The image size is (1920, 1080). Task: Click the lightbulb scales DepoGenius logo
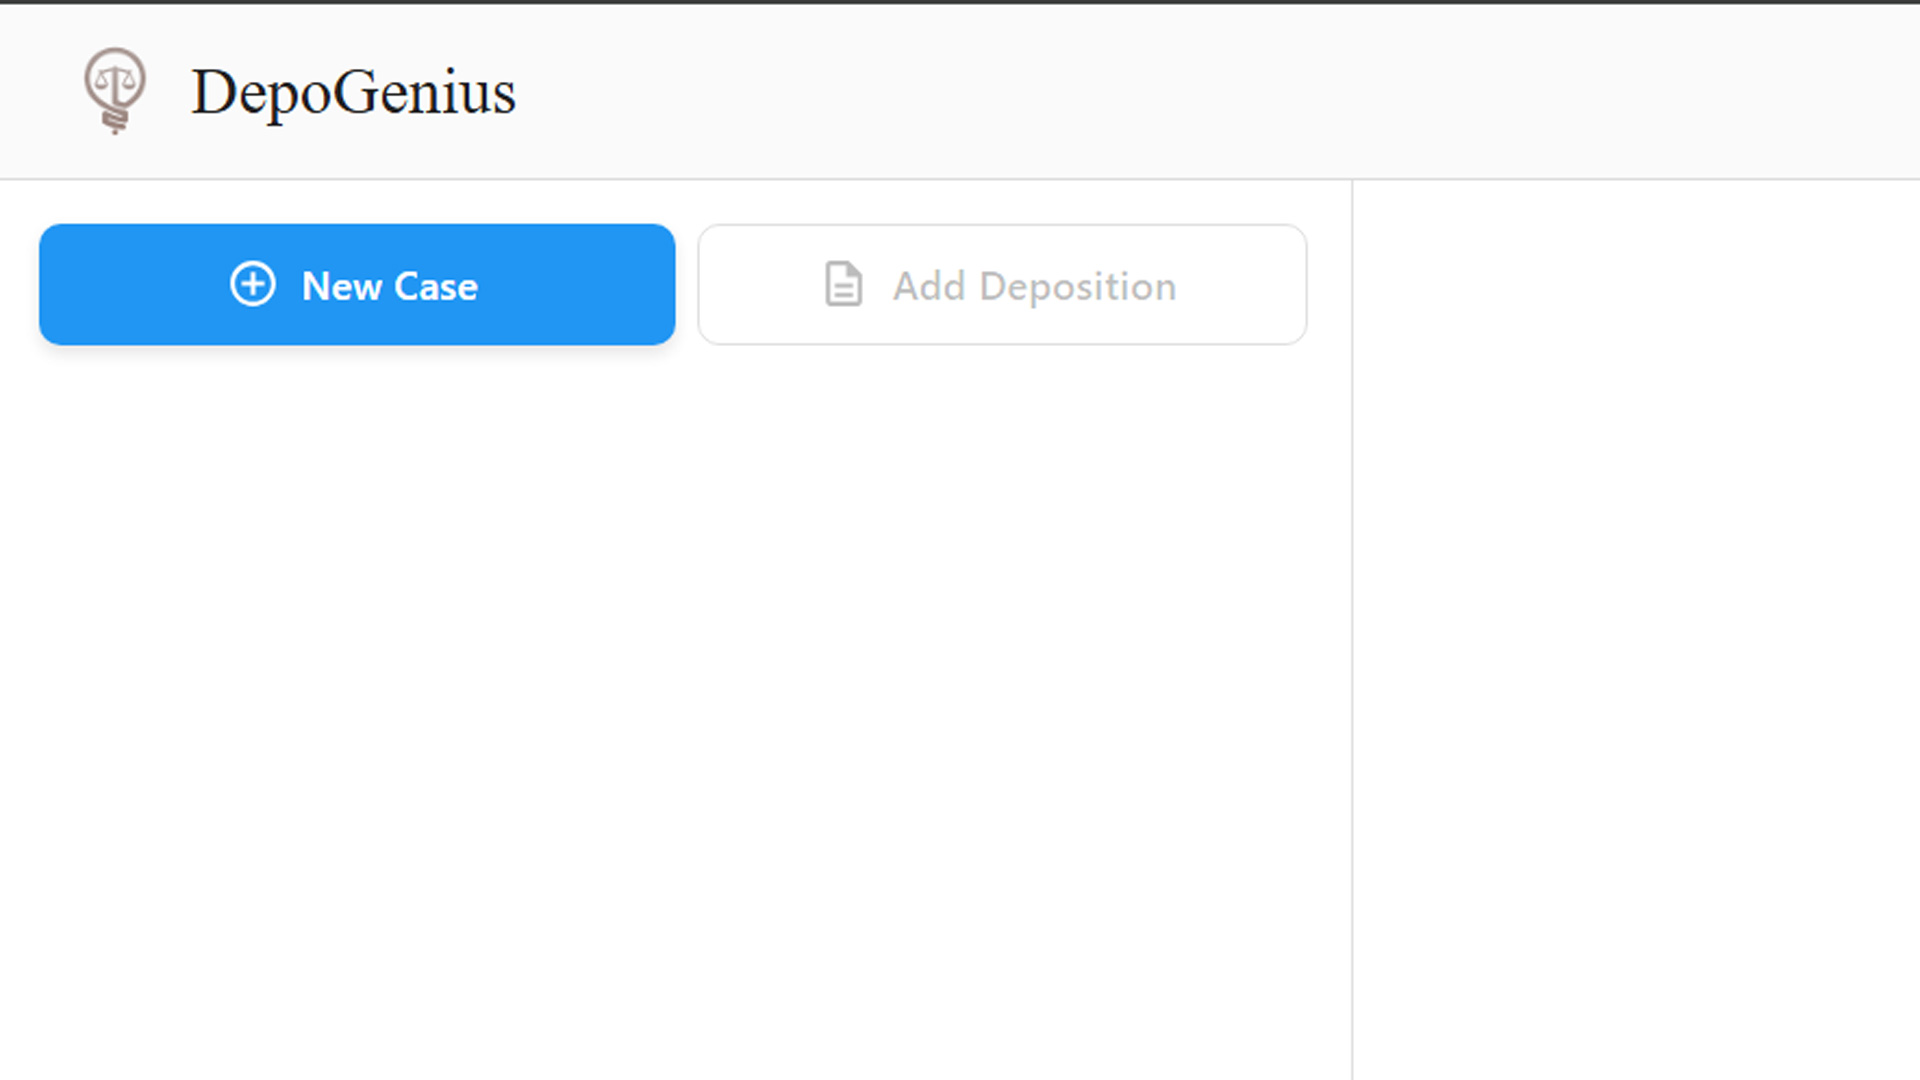115,90
